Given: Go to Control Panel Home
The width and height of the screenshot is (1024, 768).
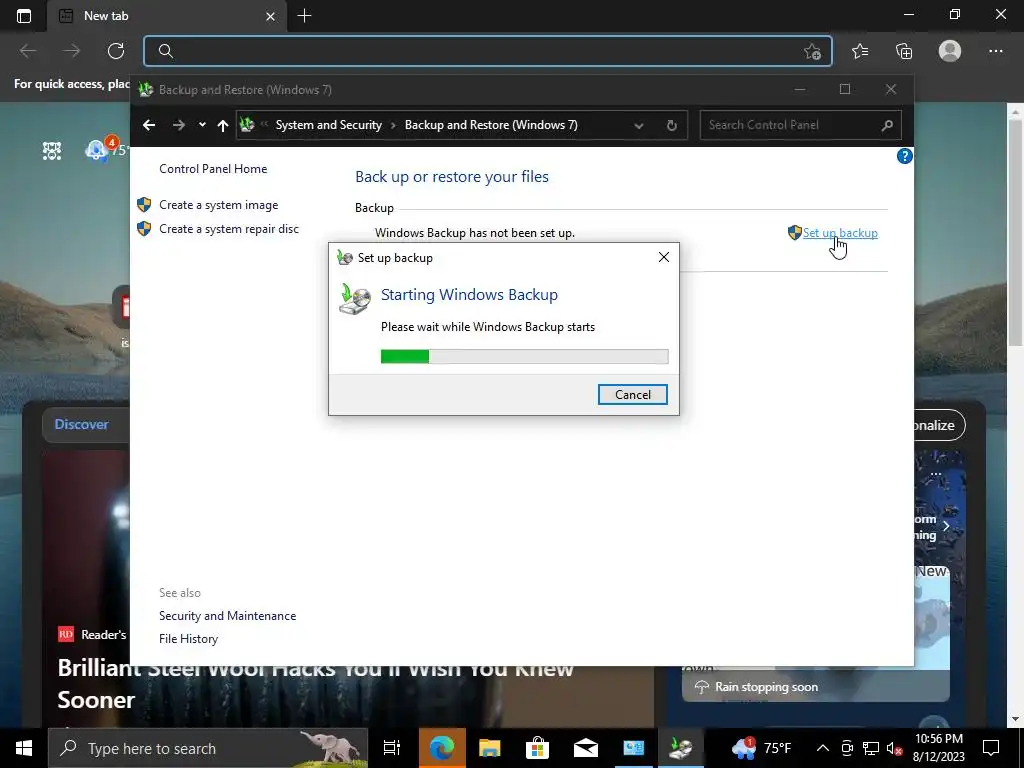Looking at the screenshot, I should coord(213,168).
